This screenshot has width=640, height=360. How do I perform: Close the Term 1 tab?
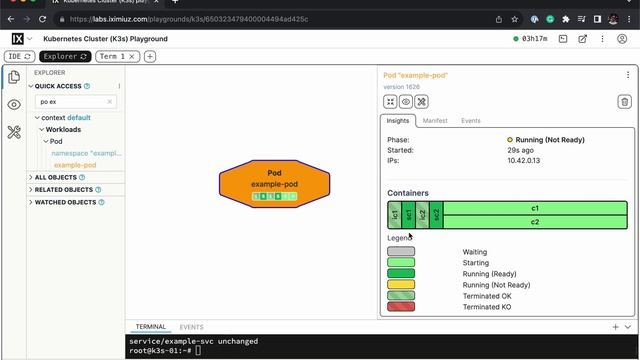[x=132, y=56]
